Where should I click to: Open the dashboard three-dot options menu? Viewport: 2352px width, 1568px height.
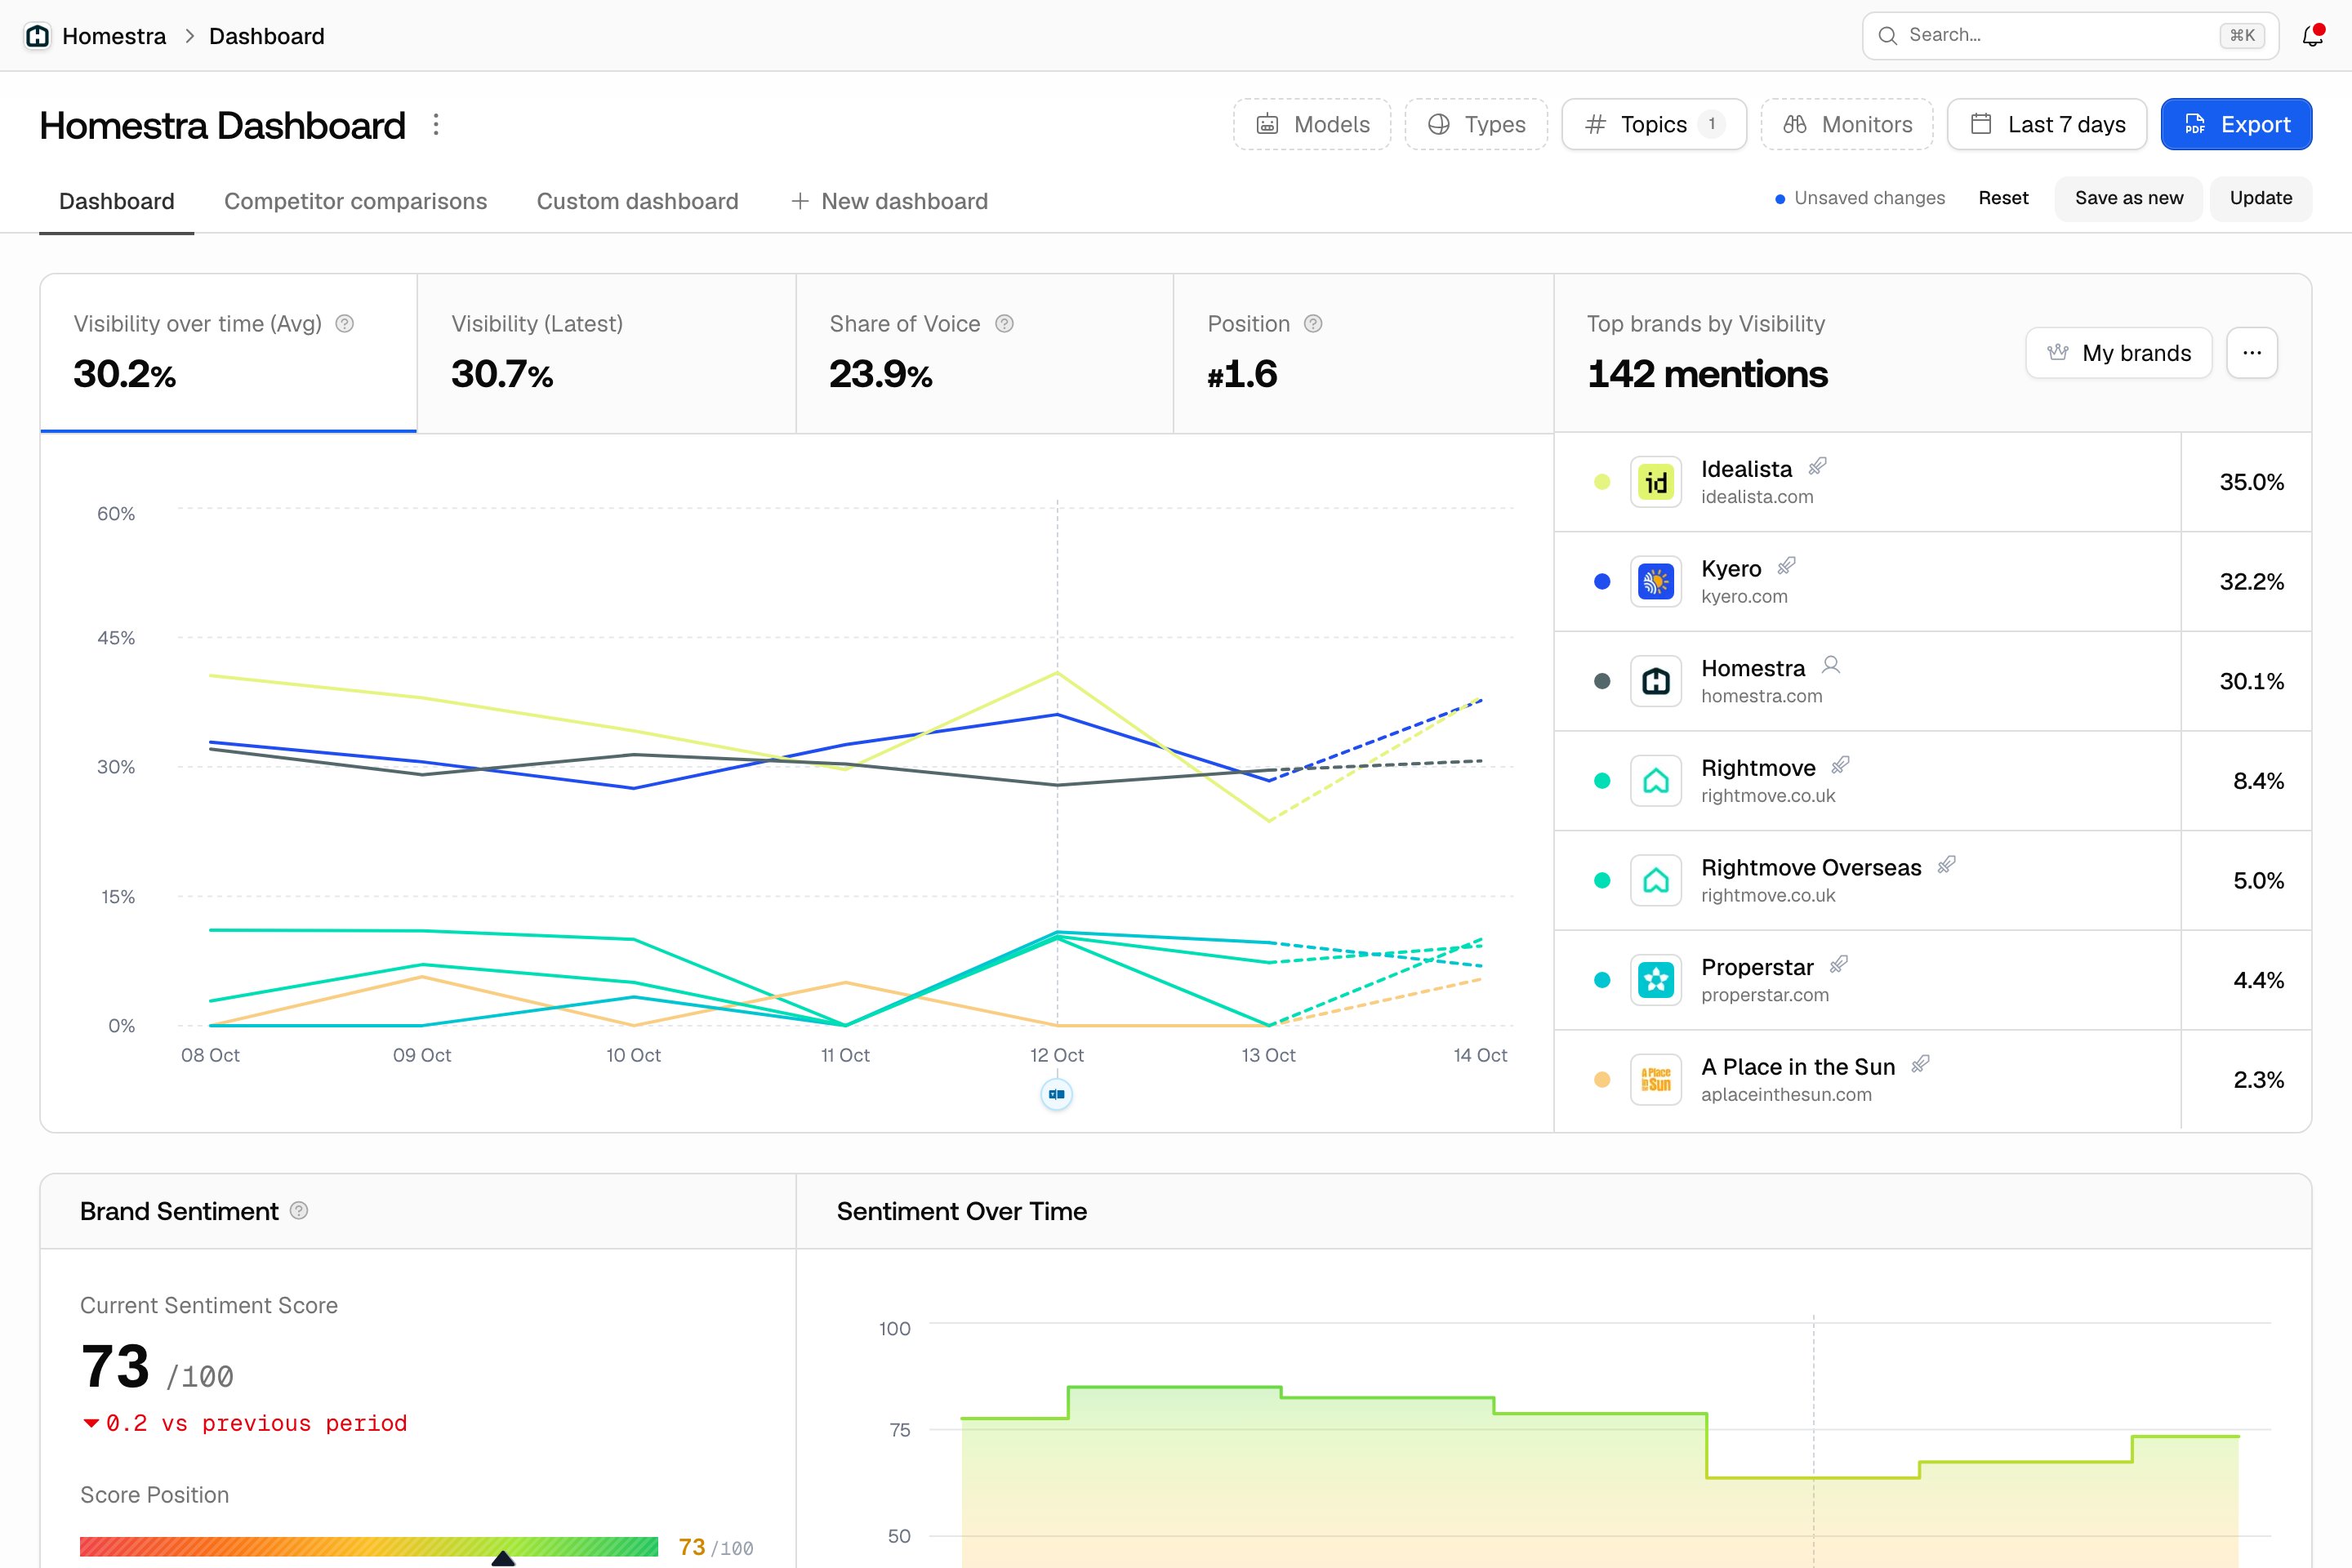436,125
